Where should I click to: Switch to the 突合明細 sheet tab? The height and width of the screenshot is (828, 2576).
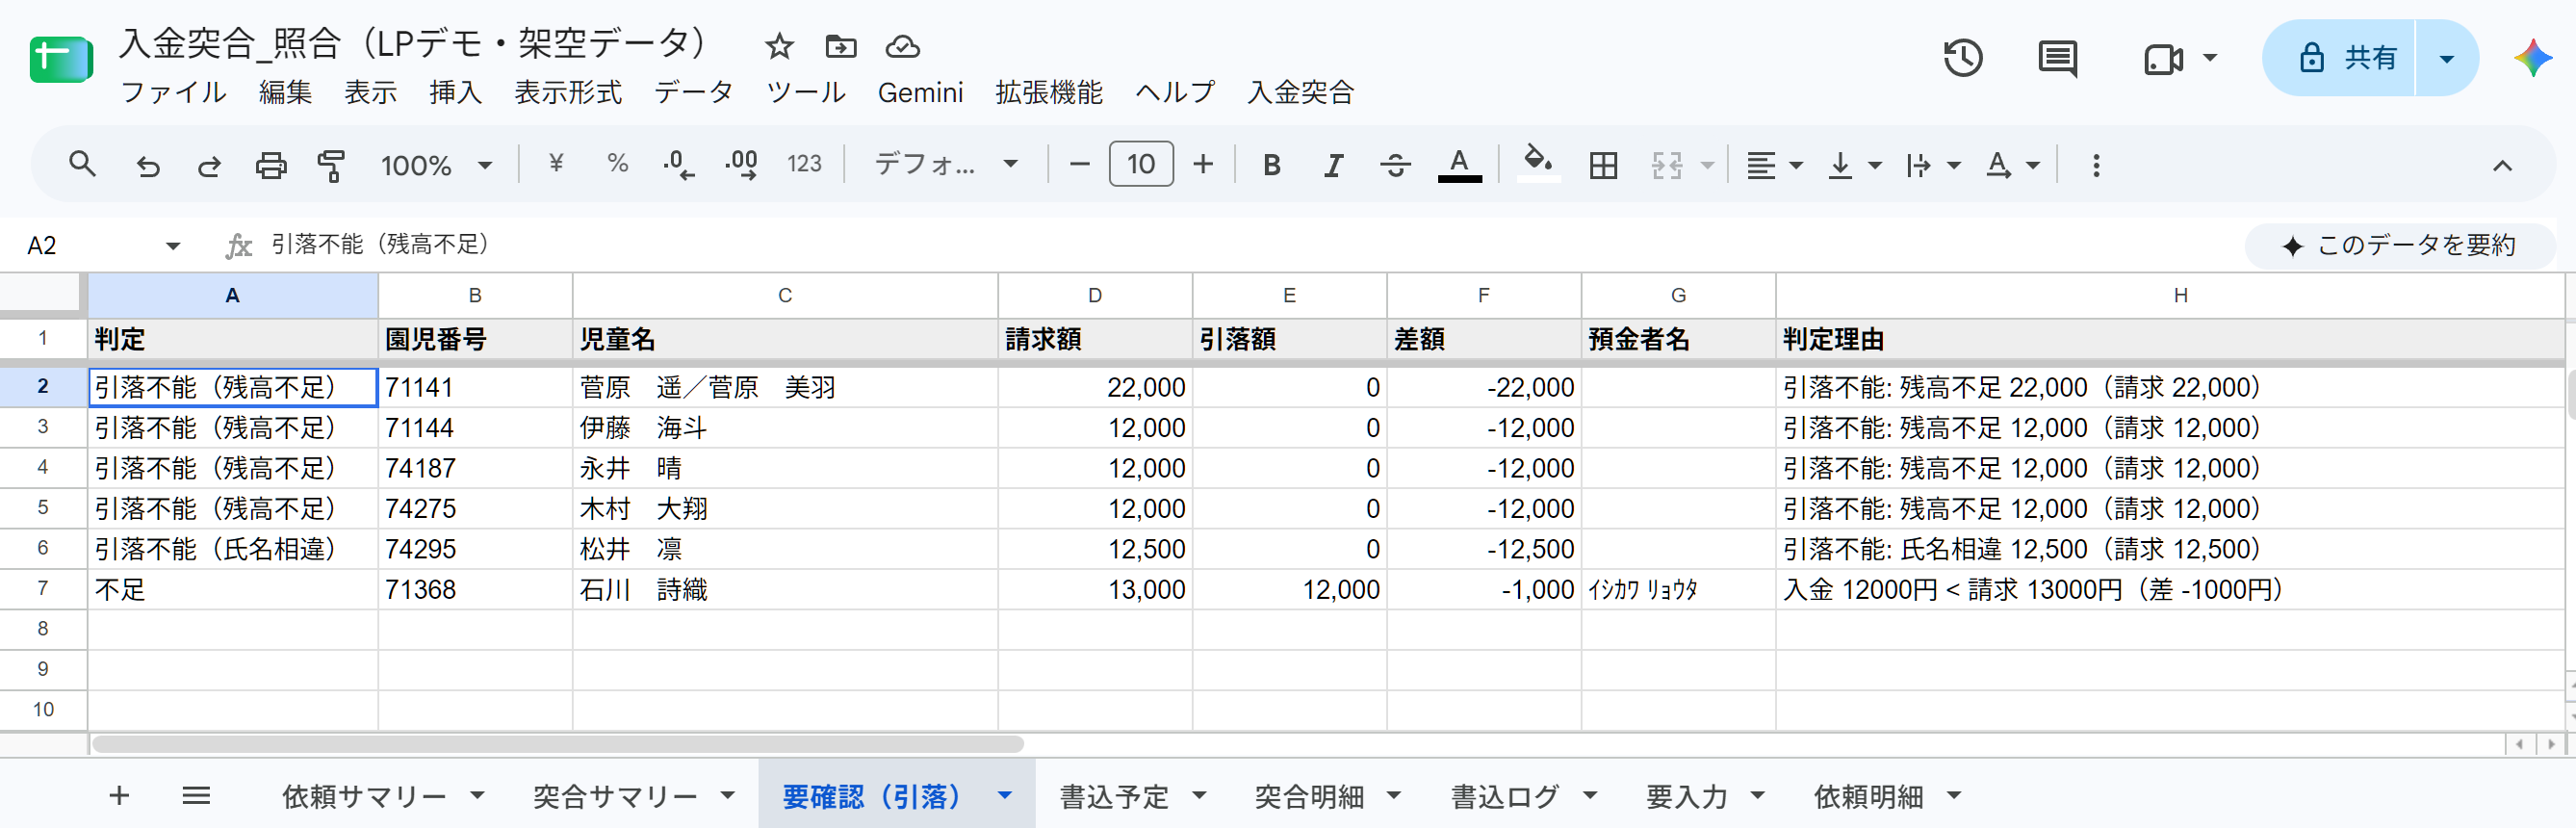tap(1309, 797)
